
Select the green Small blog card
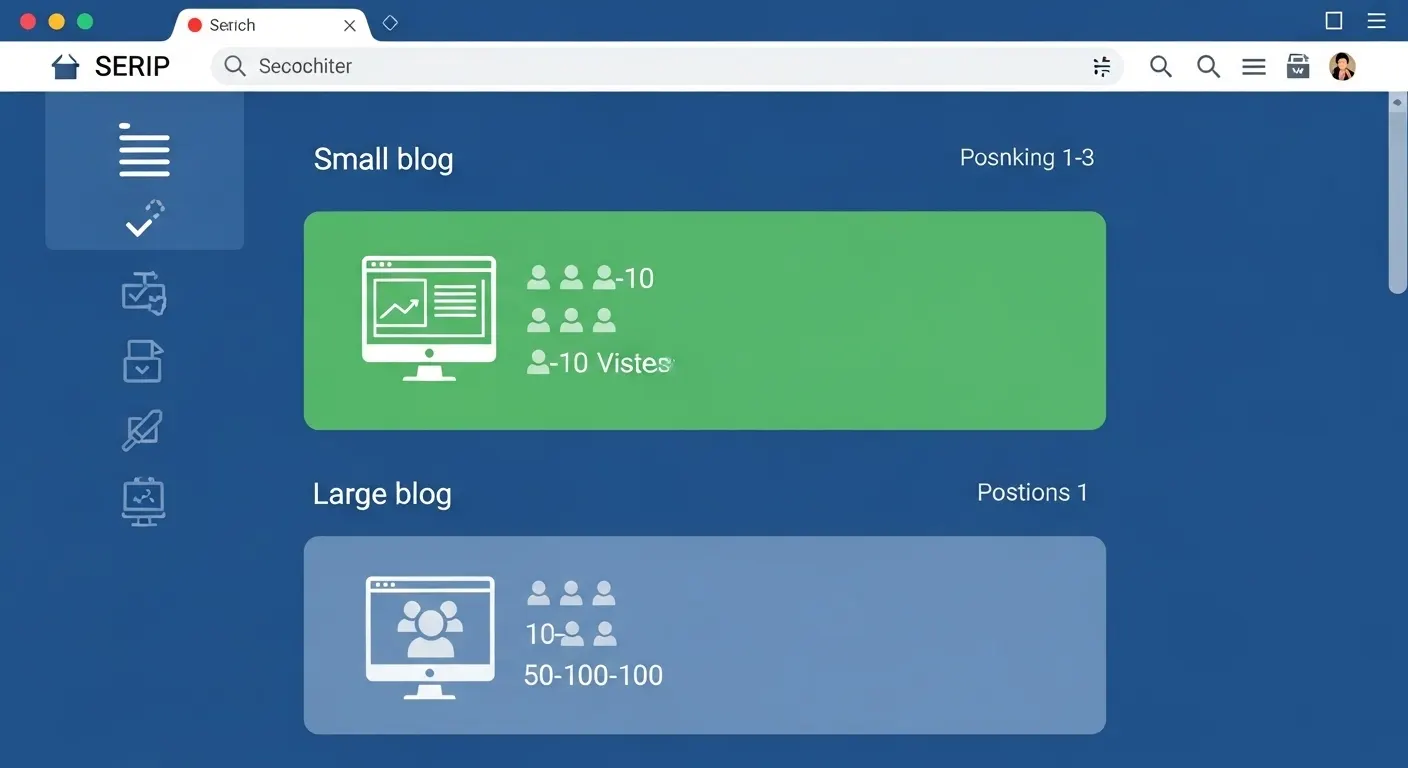704,320
